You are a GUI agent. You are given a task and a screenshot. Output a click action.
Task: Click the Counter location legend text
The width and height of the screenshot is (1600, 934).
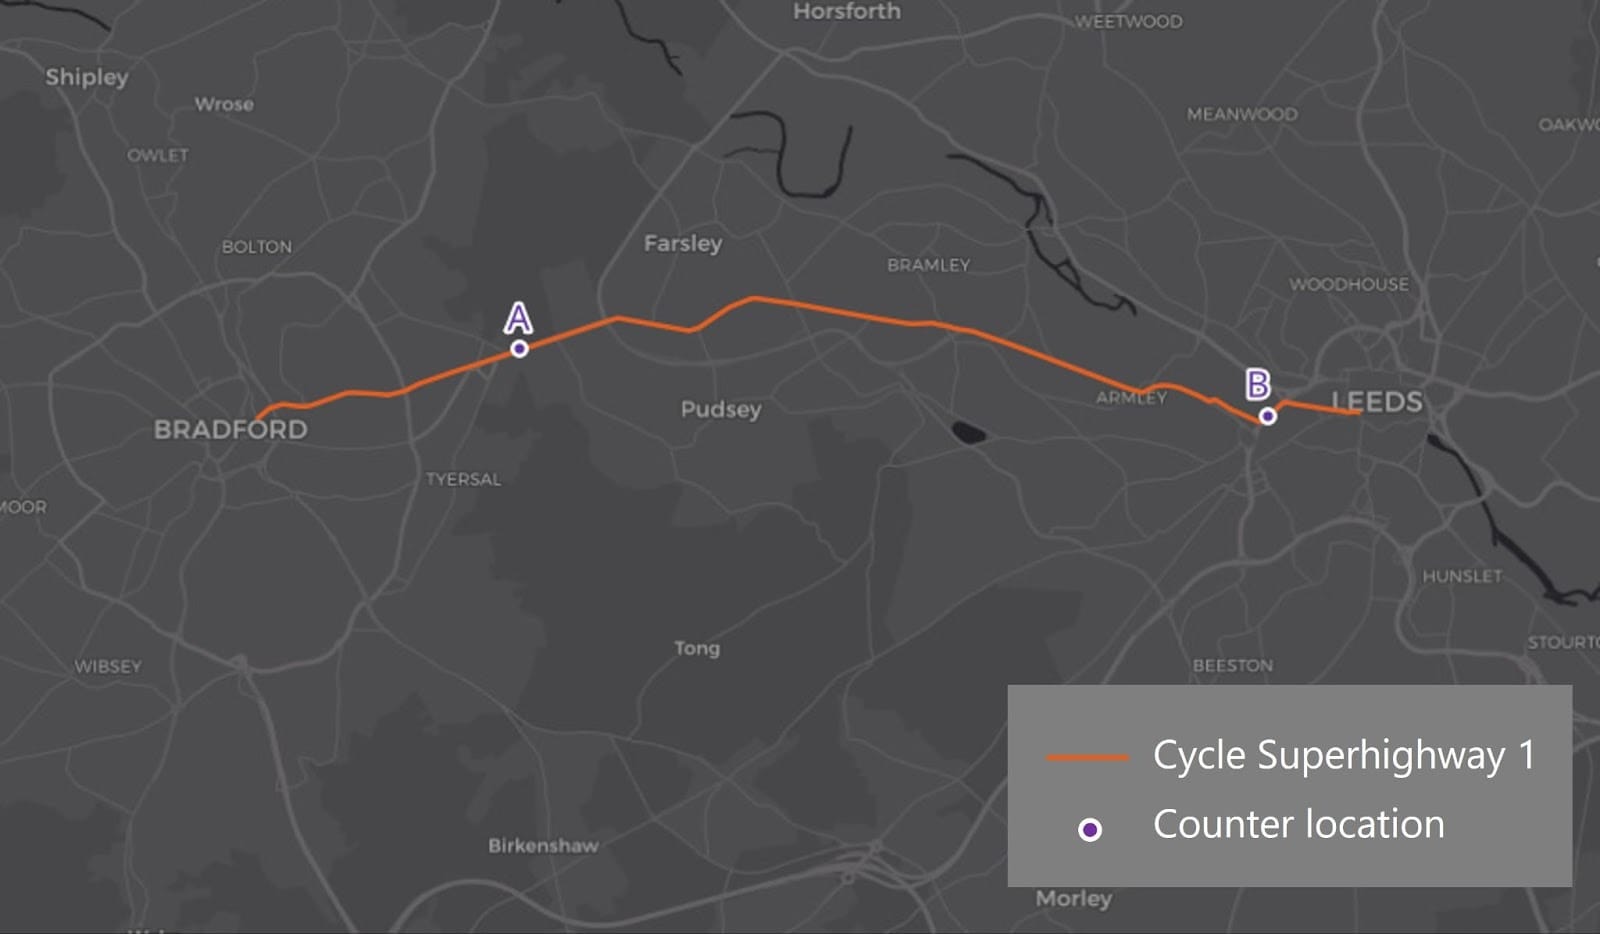click(1299, 824)
